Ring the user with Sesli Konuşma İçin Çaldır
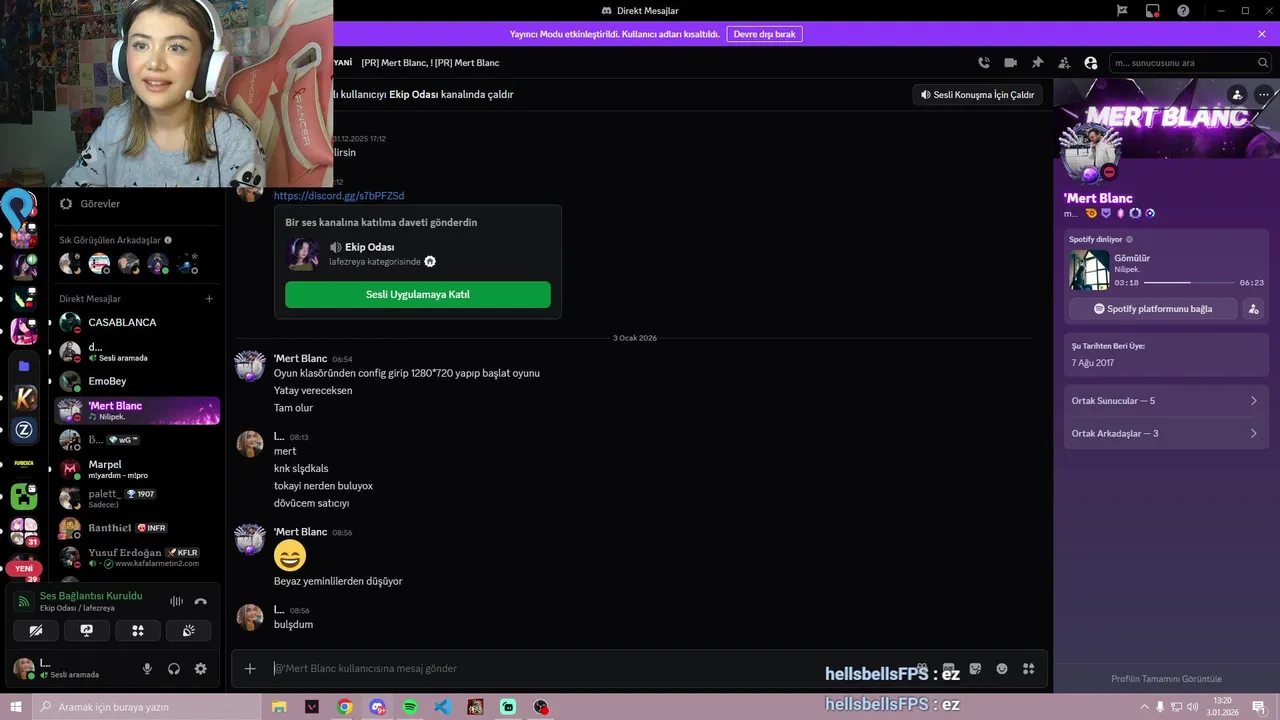The height and width of the screenshot is (720, 1280). [977, 95]
